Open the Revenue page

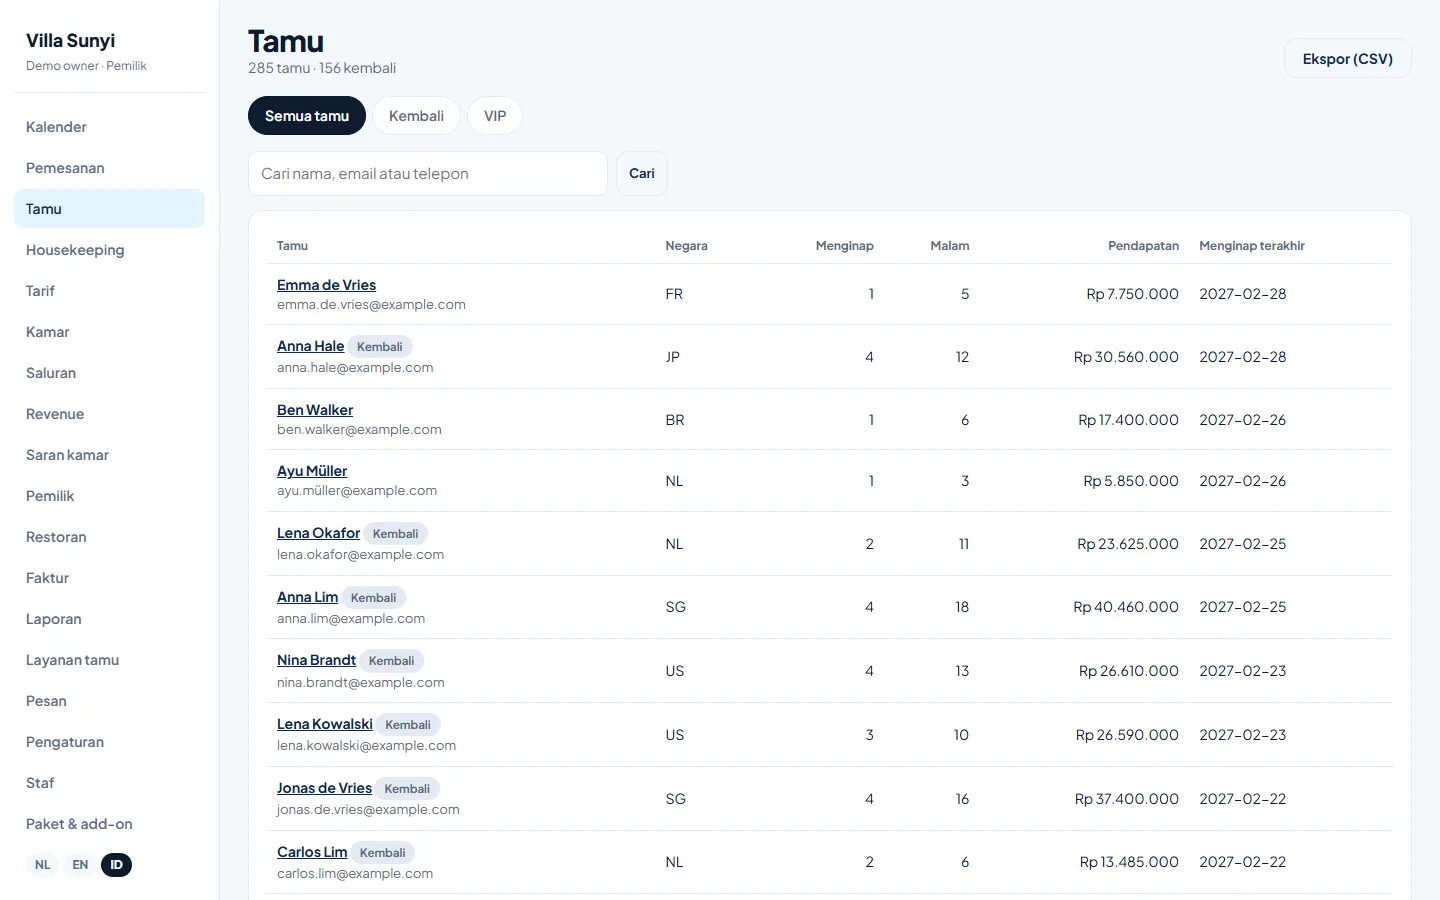pyautogui.click(x=109, y=414)
